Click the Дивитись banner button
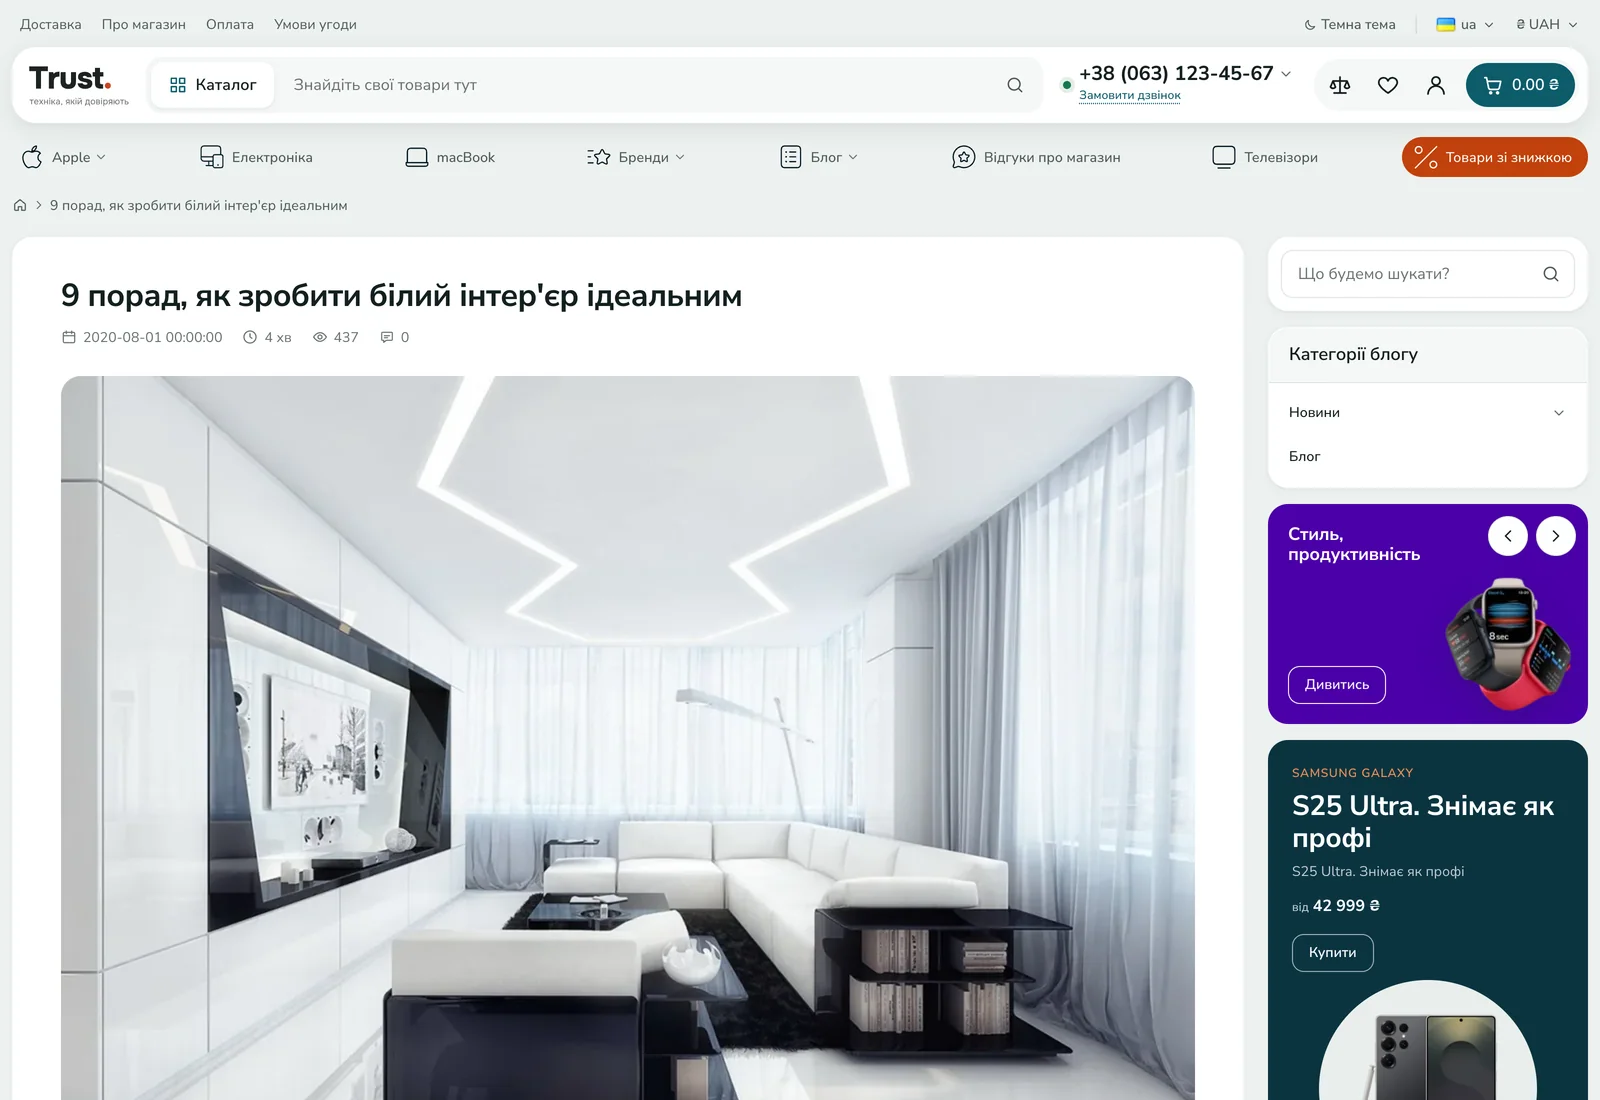The width and height of the screenshot is (1600, 1100). [1337, 685]
